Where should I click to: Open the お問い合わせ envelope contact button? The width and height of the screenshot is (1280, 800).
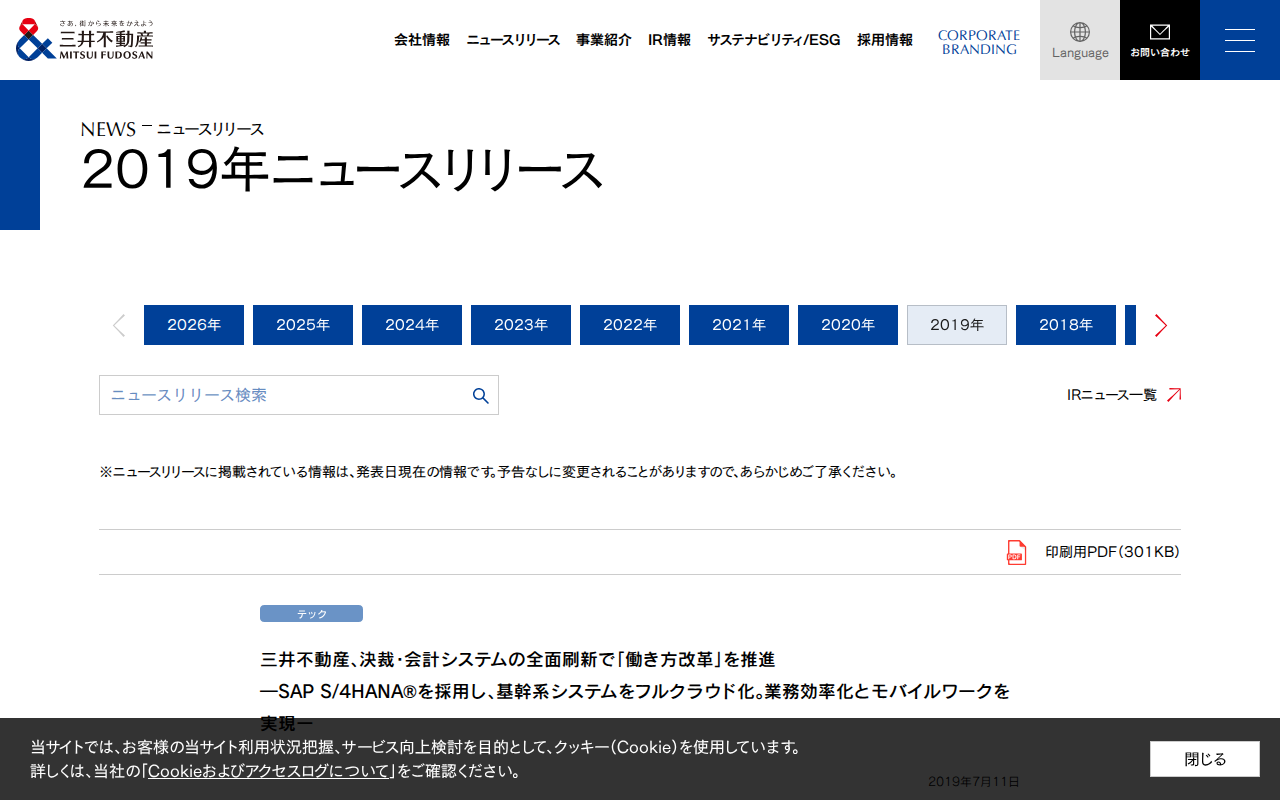(1160, 40)
